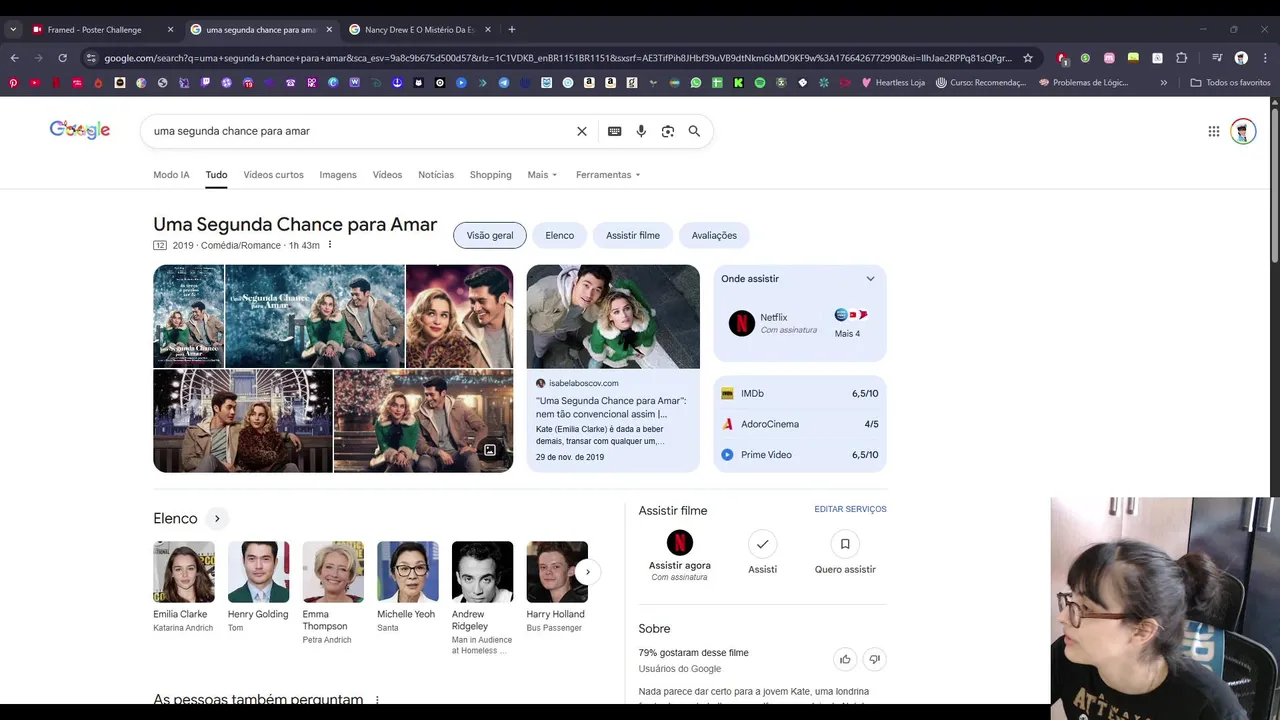Search by image with the Lens icon
This screenshot has height=720, width=1280.
tap(668, 131)
